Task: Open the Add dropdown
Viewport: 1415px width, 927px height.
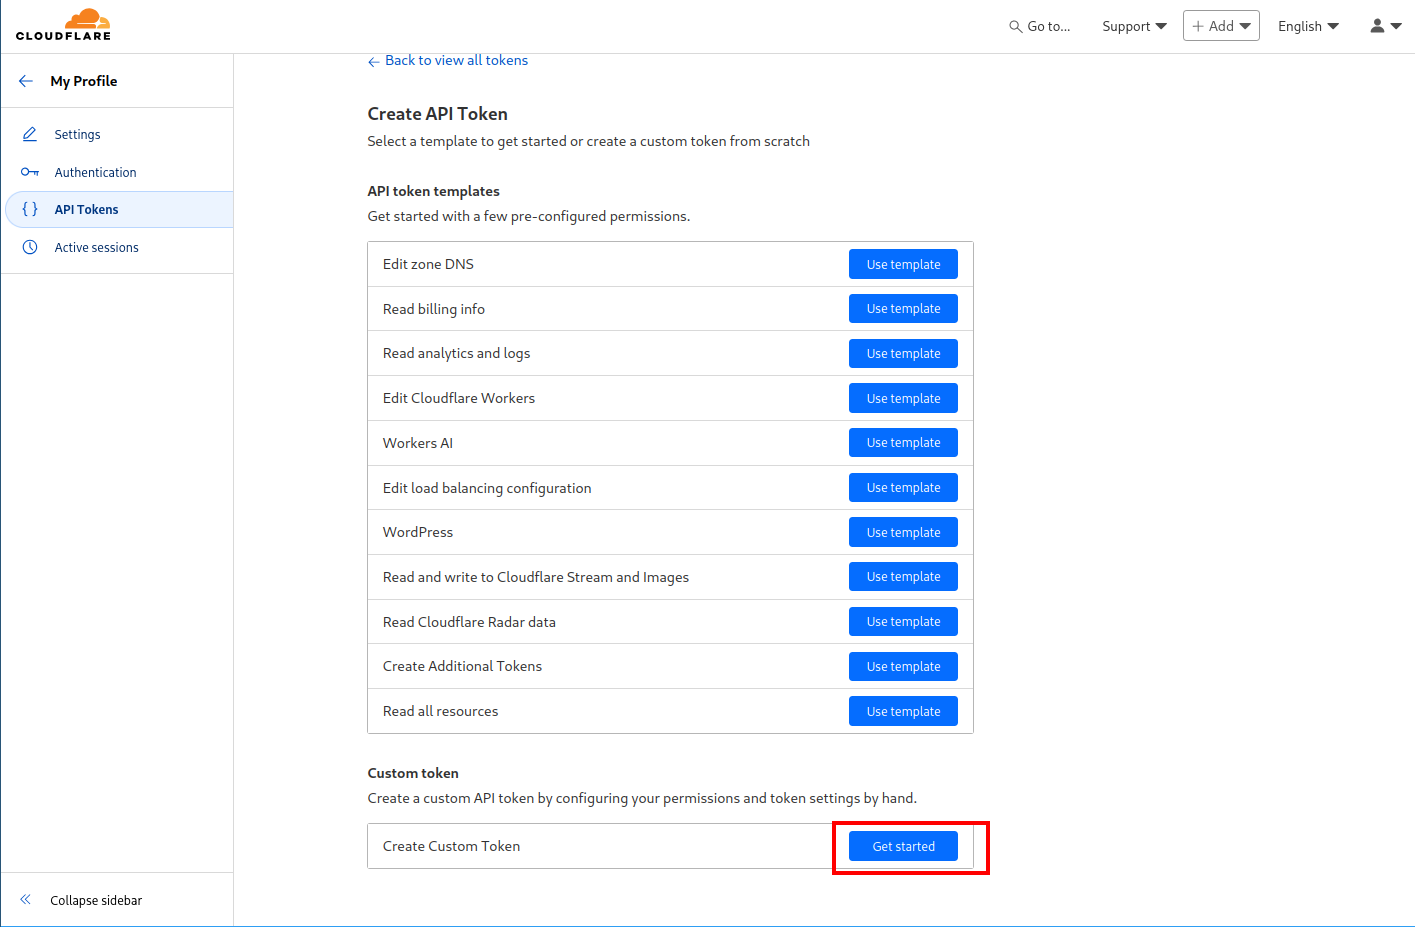Action: tap(1221, 26)
